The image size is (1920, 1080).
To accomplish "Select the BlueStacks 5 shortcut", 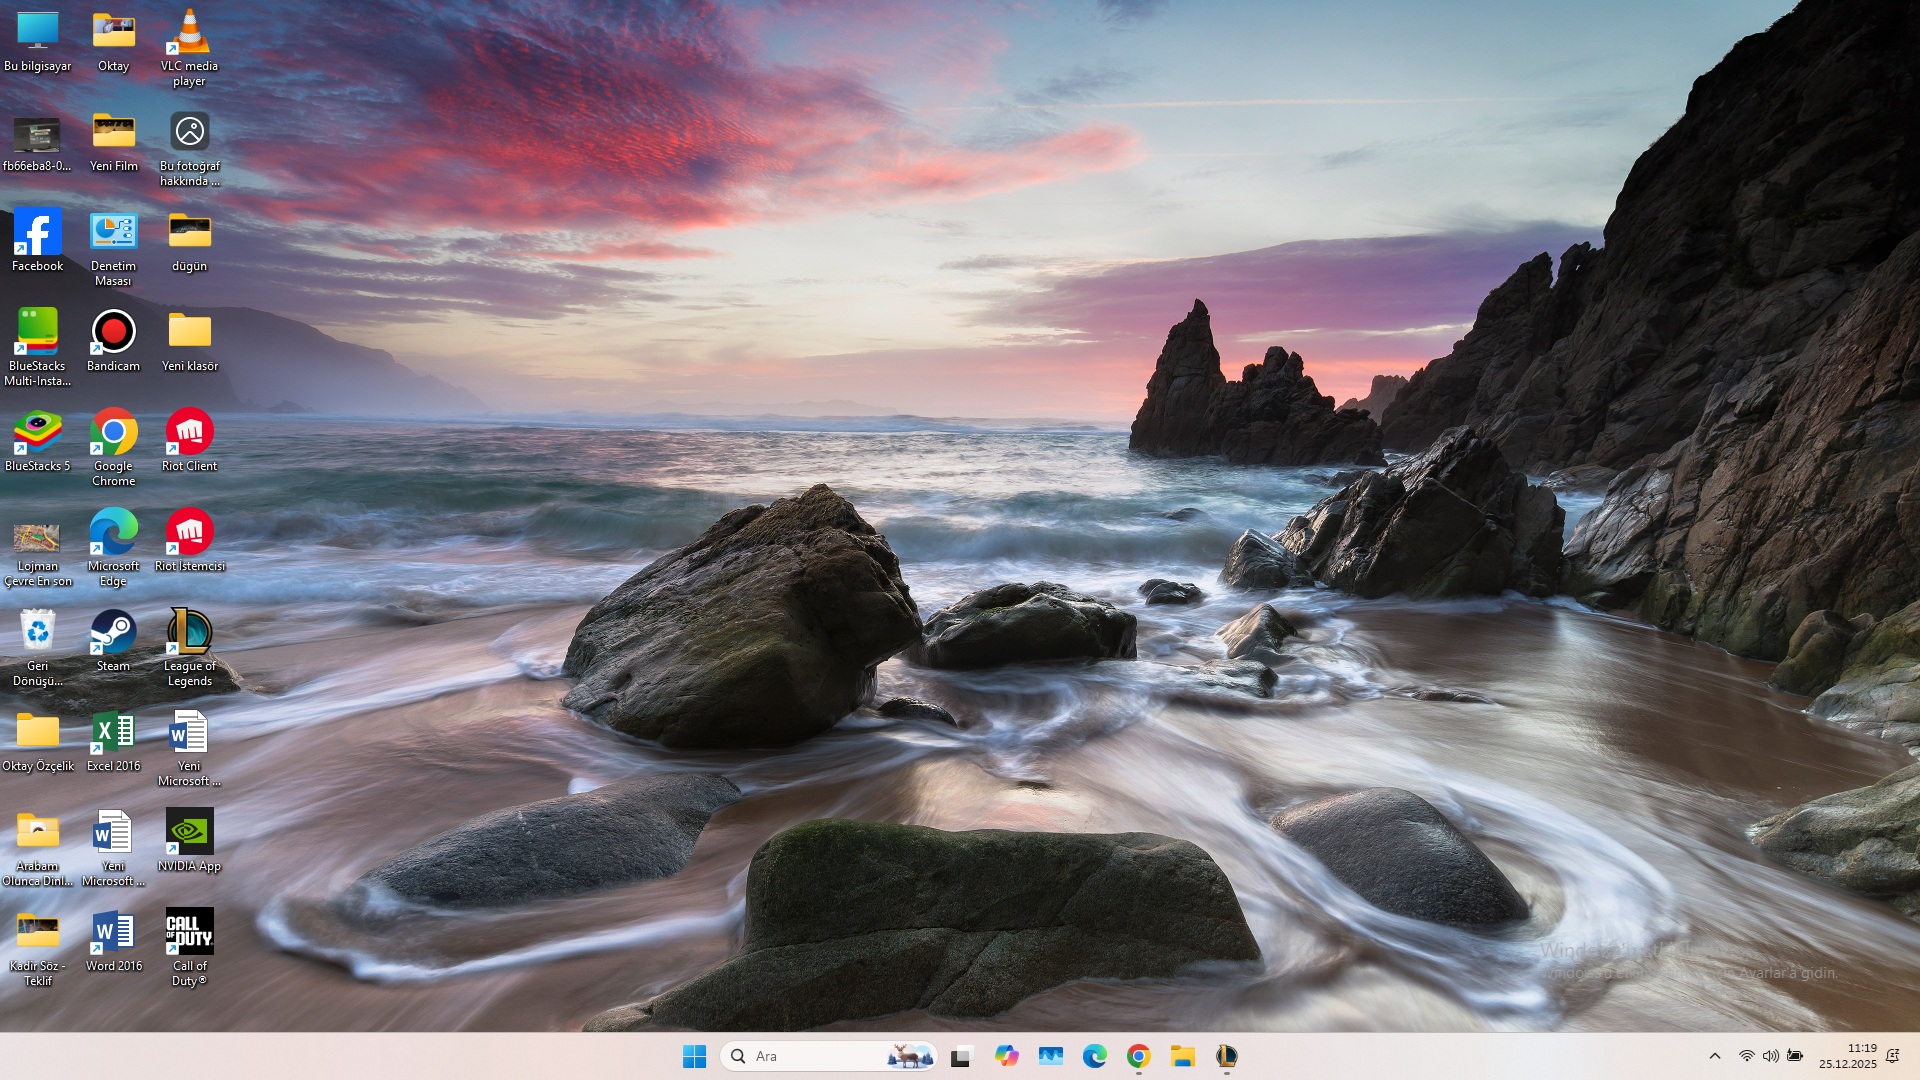I will [37, 442].
